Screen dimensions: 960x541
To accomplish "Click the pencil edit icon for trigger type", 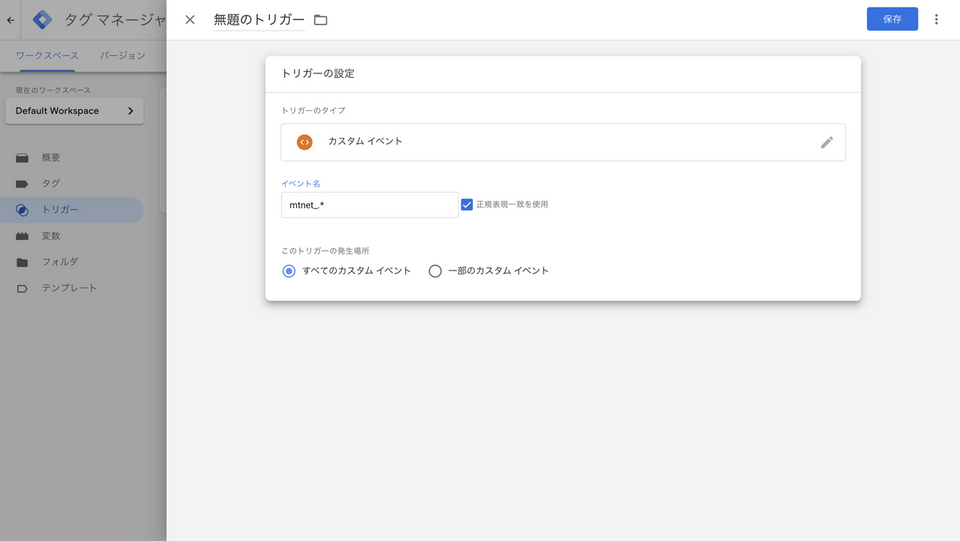I will click(826, 142).
